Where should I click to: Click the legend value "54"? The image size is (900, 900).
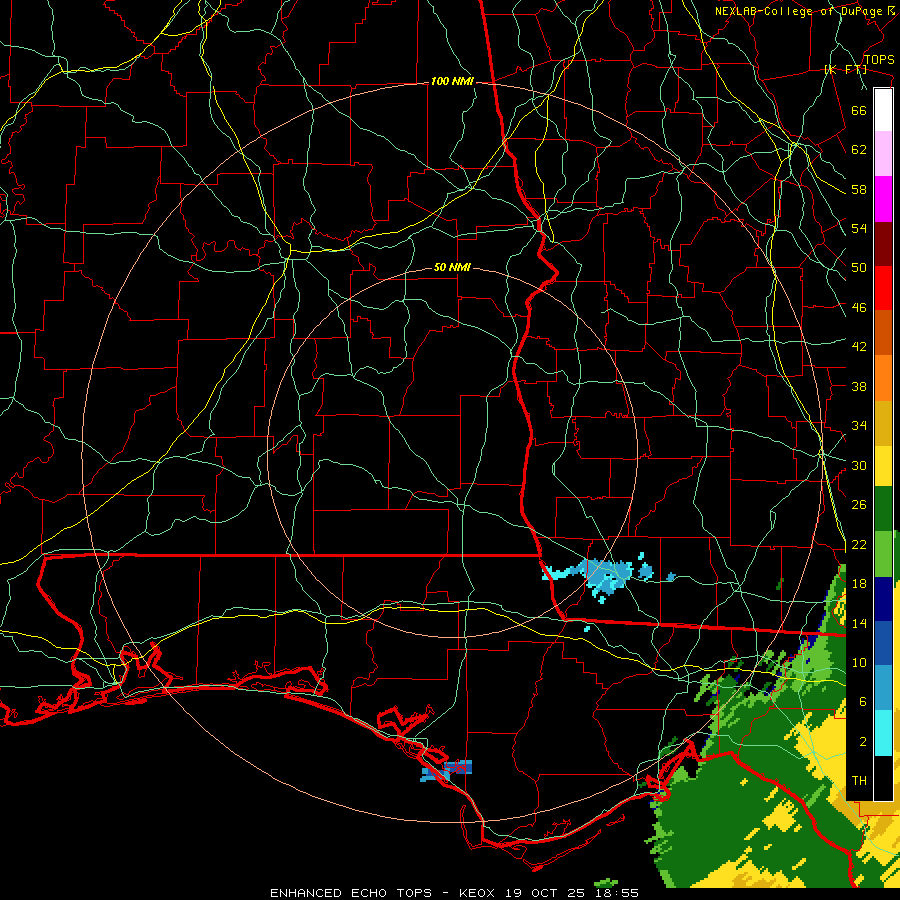click(x=859, y=228)
